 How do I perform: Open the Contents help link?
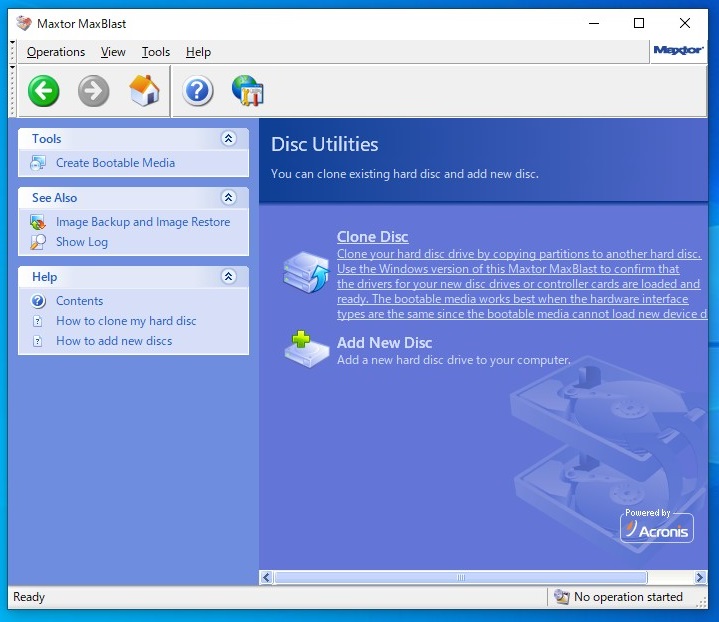point(79,301)
